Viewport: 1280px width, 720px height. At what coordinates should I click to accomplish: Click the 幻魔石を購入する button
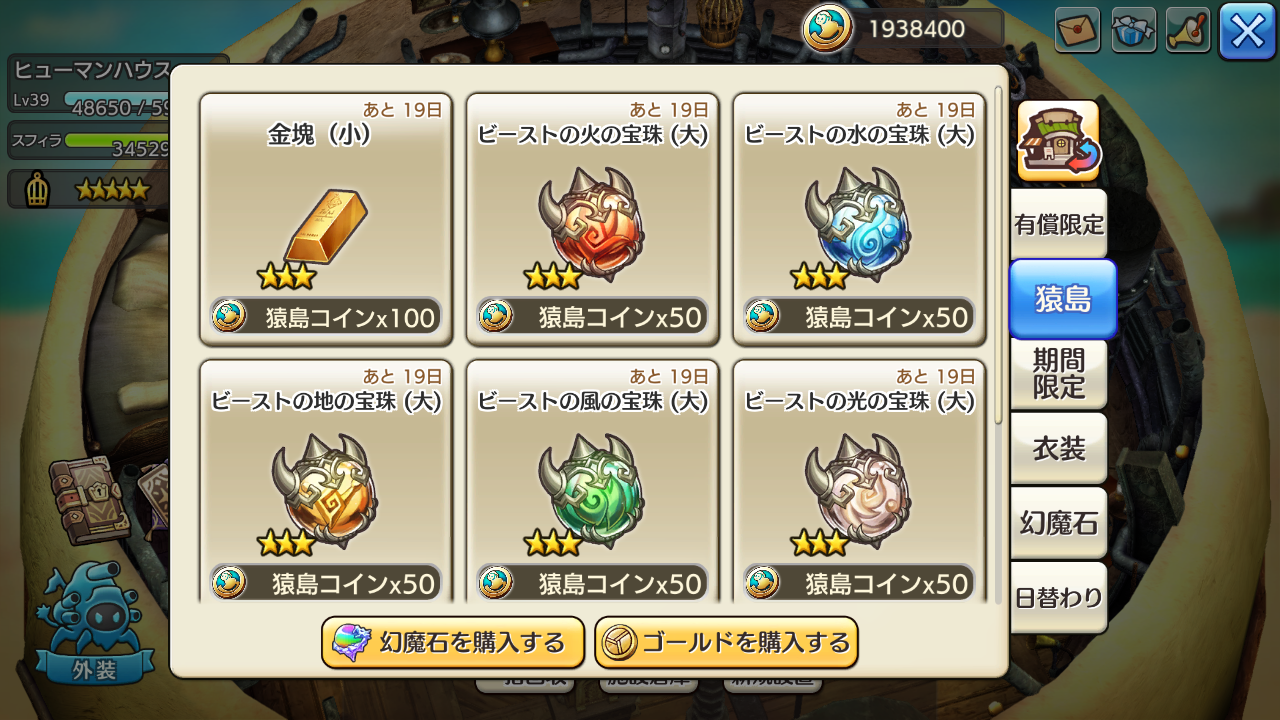click(453, 642)
